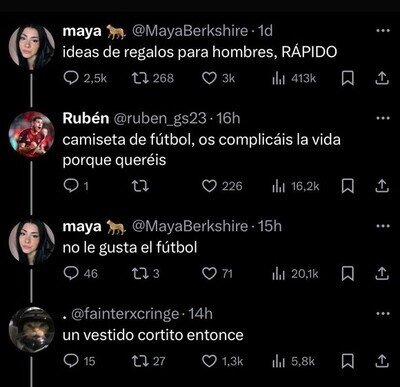Open the @fainterxcringe profile handle
The width and height of the screenshot is (400, 387).
125,314
